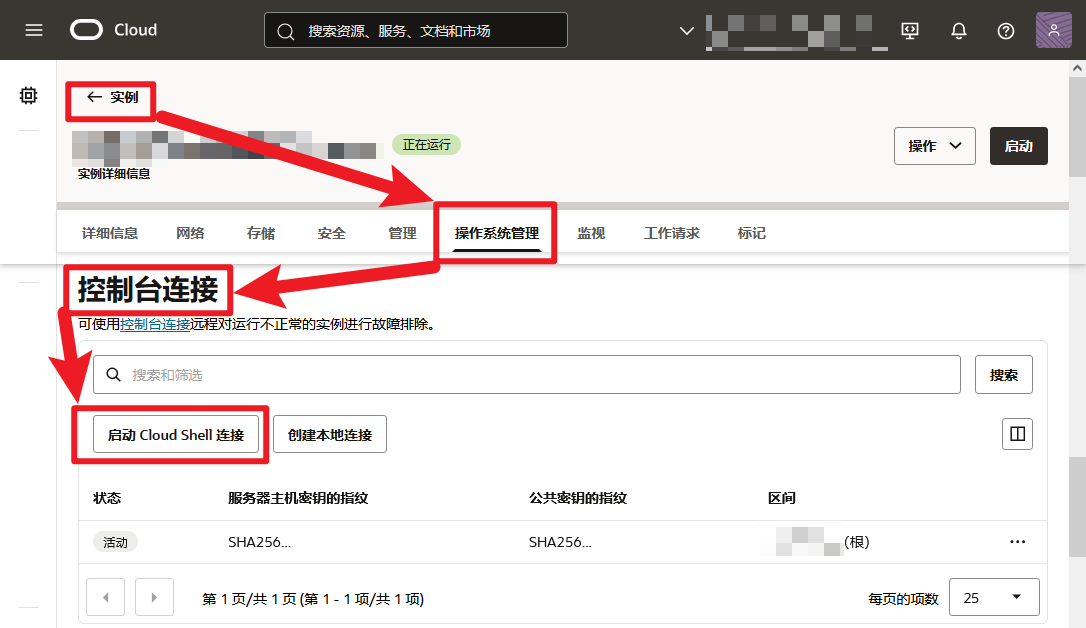This screenshot has height=628, width=1086.
Task: Click the 正在运行 status badge
Action: point(427,145)
